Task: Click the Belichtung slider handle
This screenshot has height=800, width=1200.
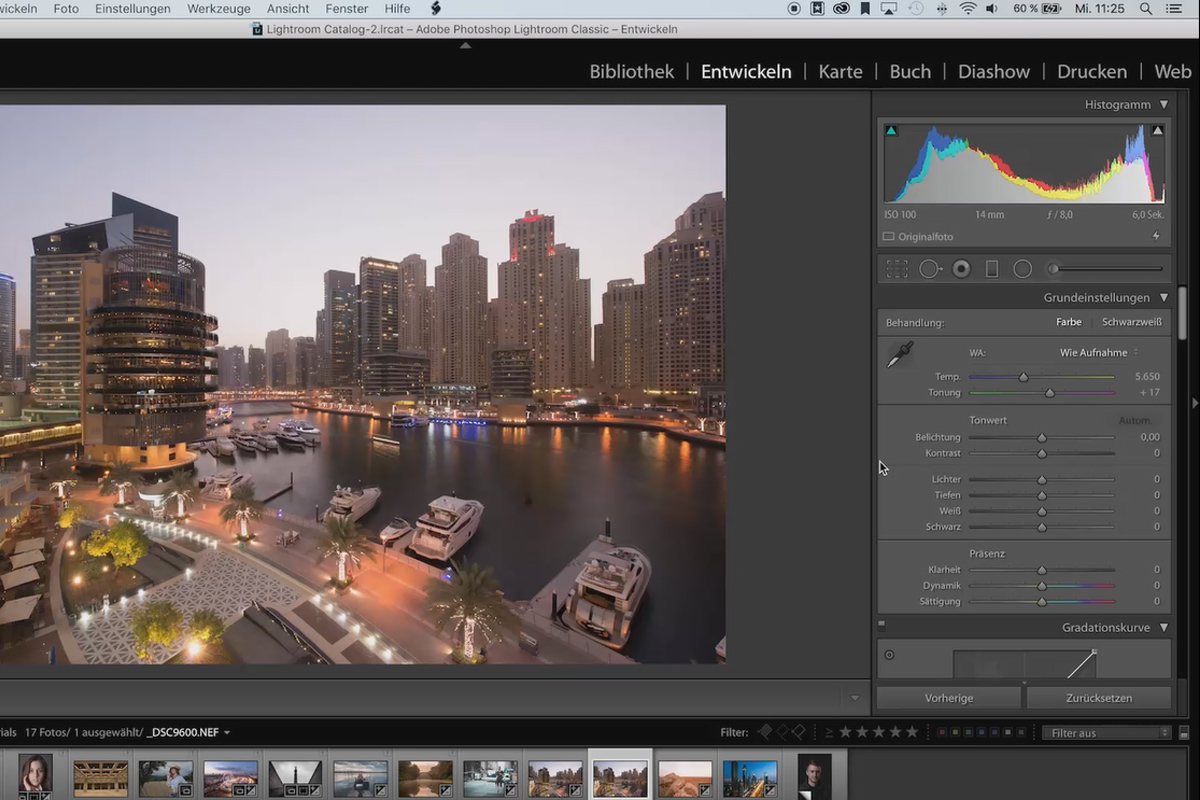Action: click(x=1041, y=438)
